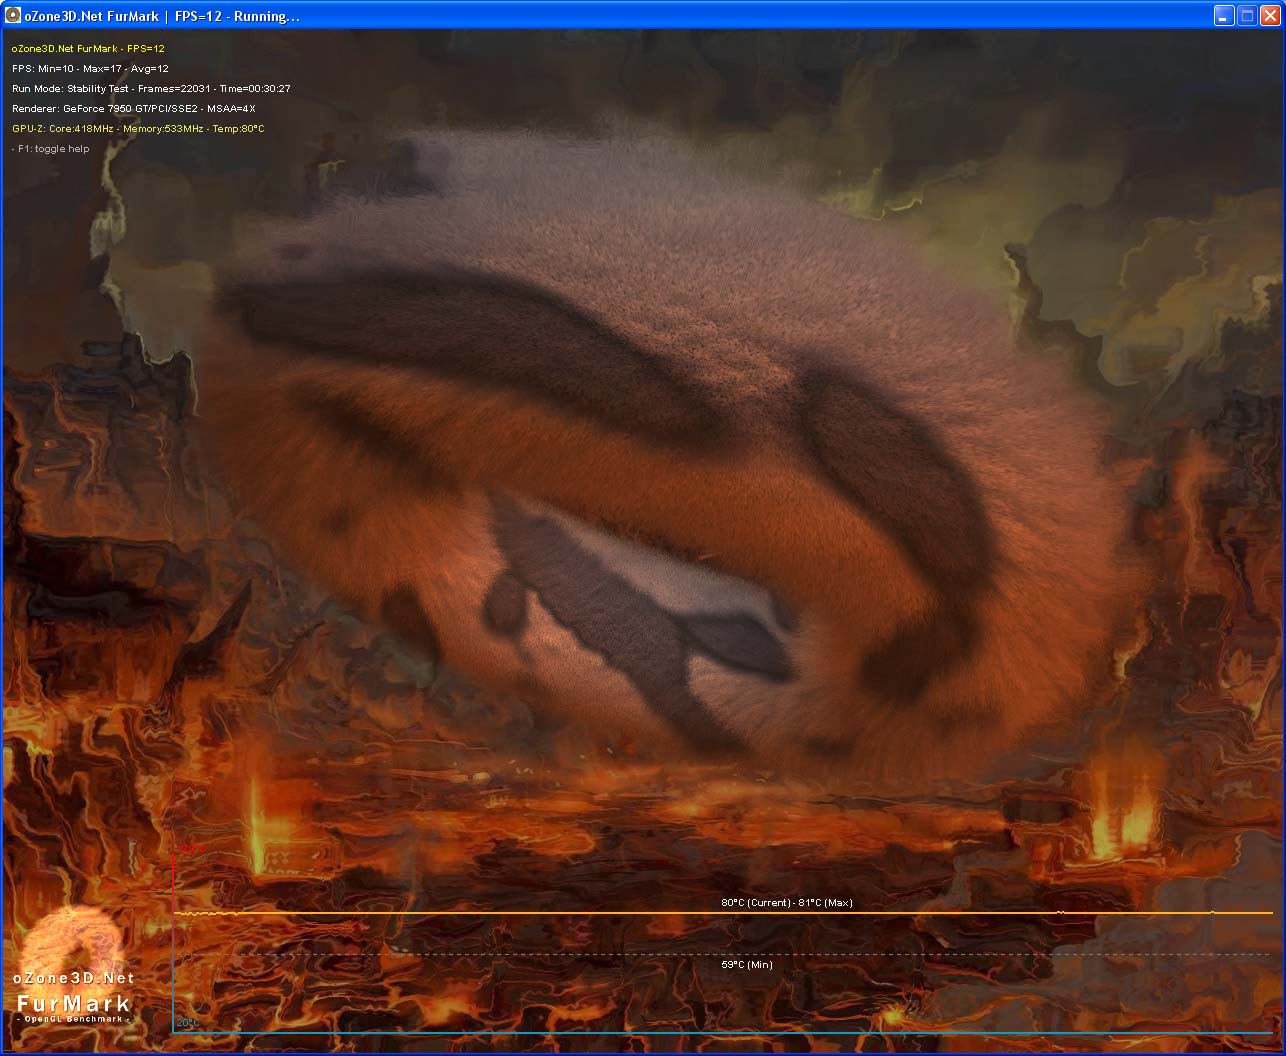Click the '80°C (Current) - 81°C (Max)' label
1286x1056 pixels.
[787, 903]
